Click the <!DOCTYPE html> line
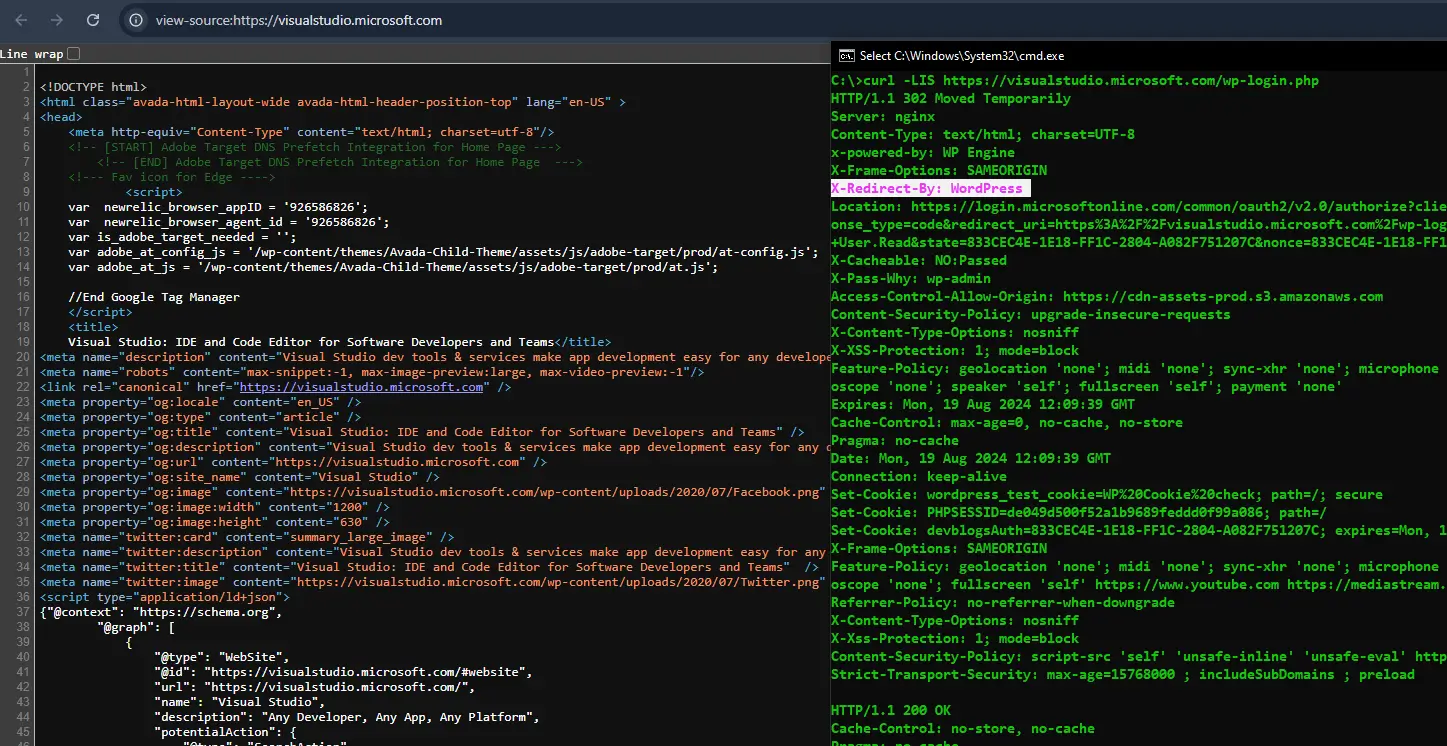Image resolution: width=1447 pixels, height=746 pixels. 93,87
